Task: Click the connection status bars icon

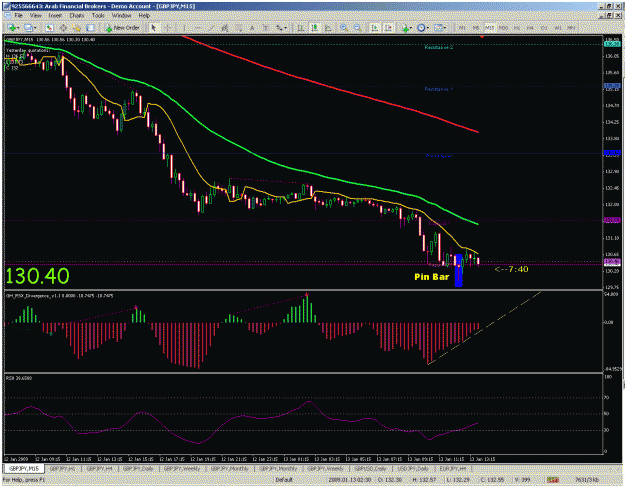Action: pyautogui.click(x=552, y=480)
